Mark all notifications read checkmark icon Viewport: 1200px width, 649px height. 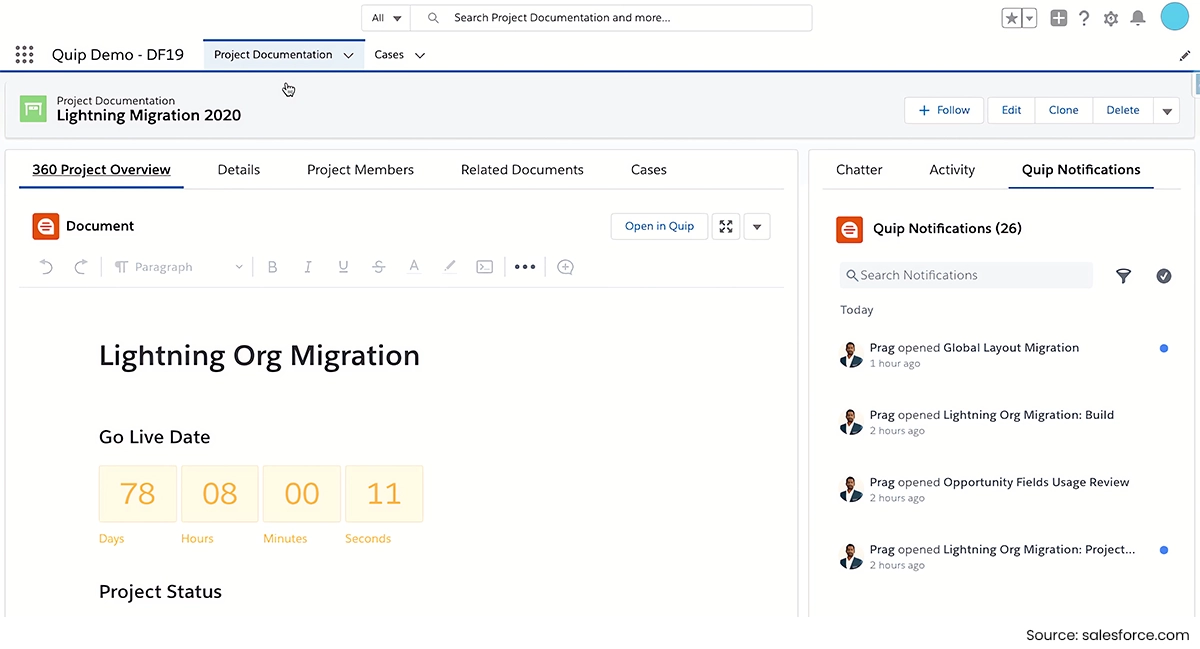pyautogui.click(x=1164, y=276)
